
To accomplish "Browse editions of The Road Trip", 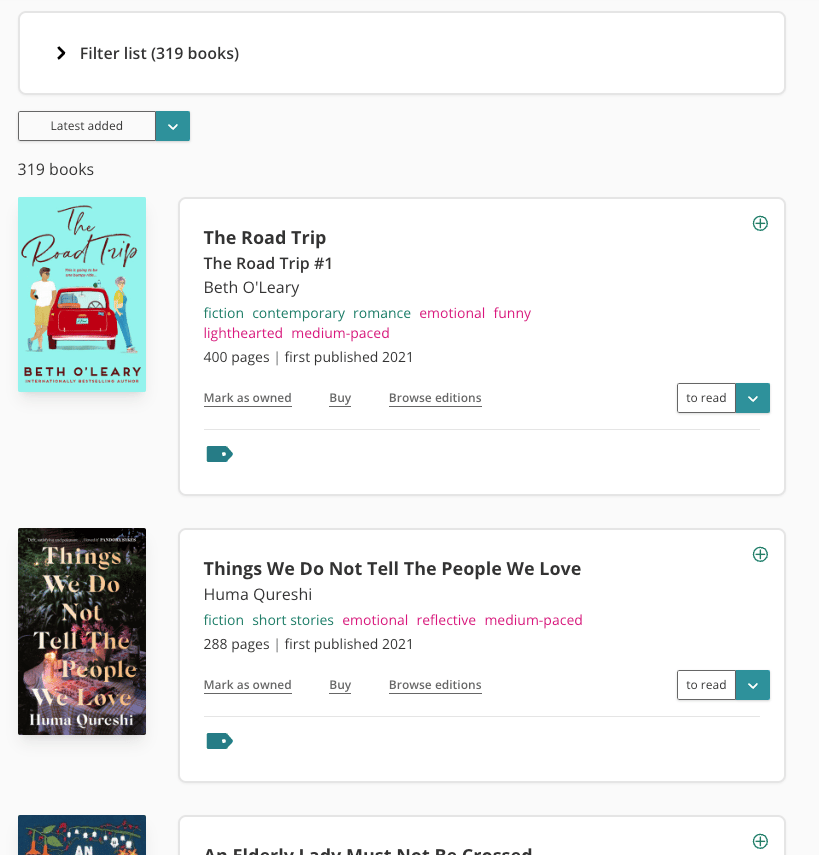I will coord(435,398).
